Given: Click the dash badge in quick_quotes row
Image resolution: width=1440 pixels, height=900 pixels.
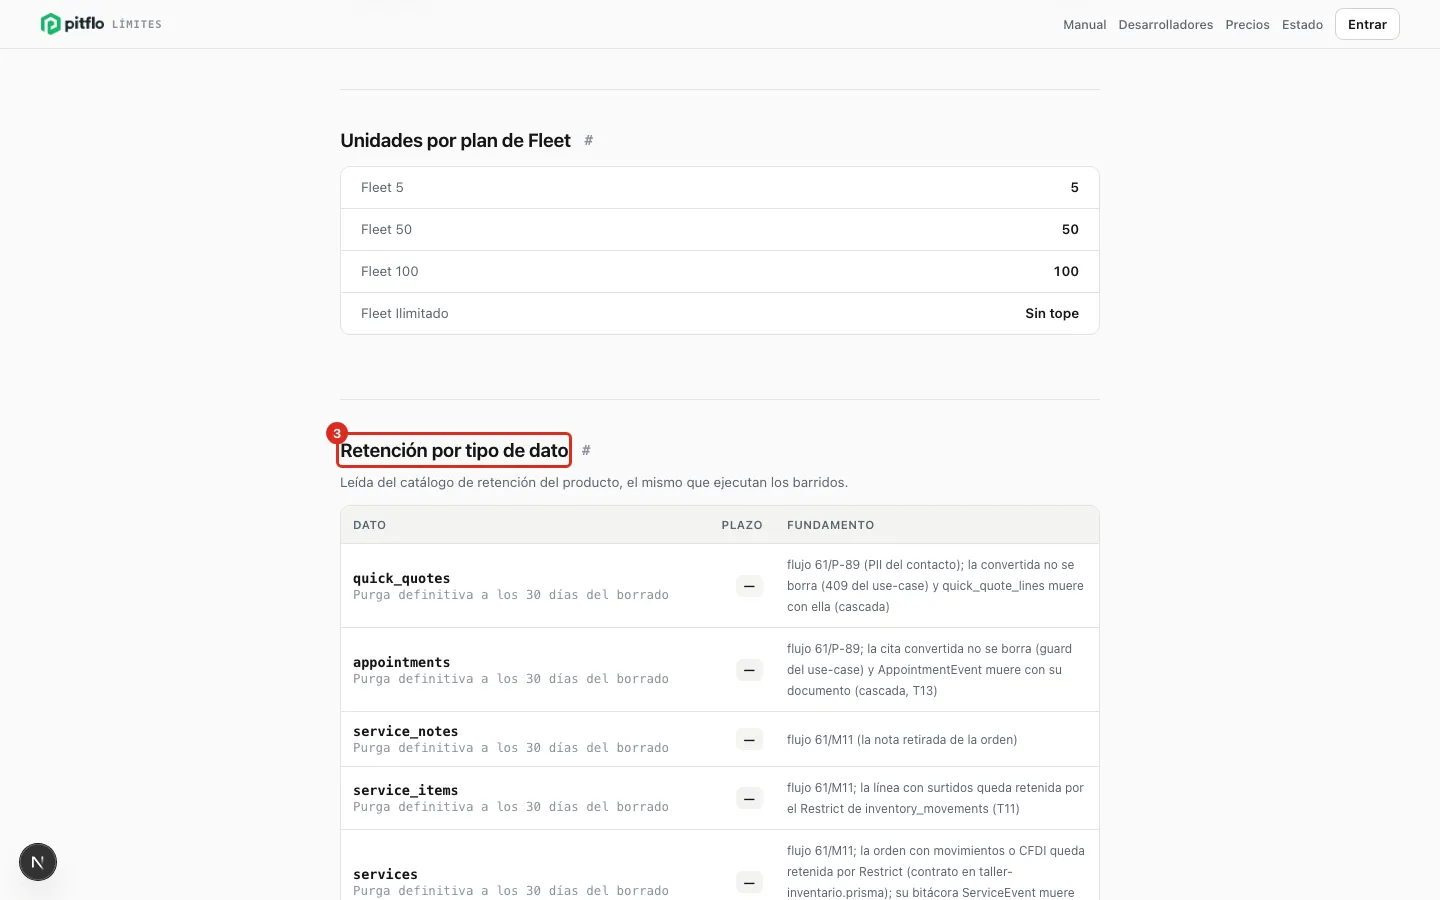Looking at the screenshot, I should coord(749,586).
